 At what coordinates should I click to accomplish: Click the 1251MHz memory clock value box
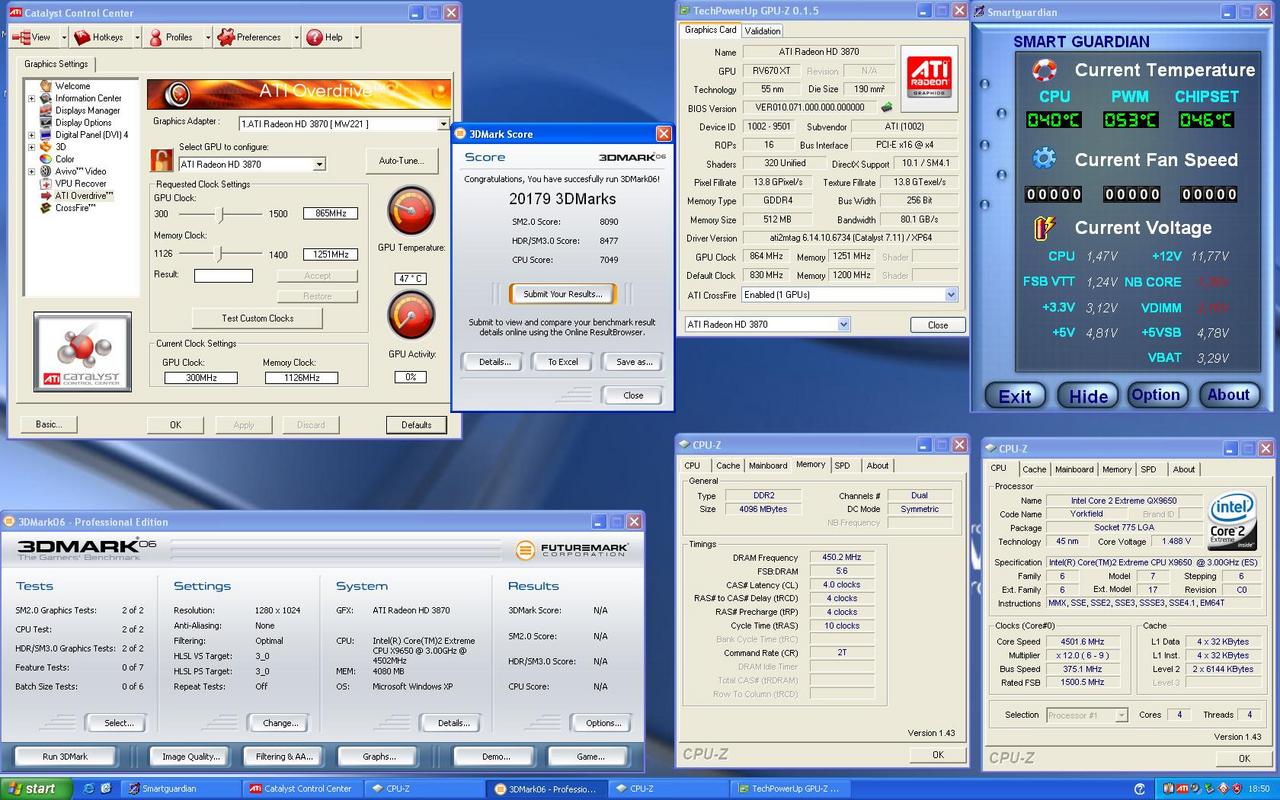[x=330, y=254]
